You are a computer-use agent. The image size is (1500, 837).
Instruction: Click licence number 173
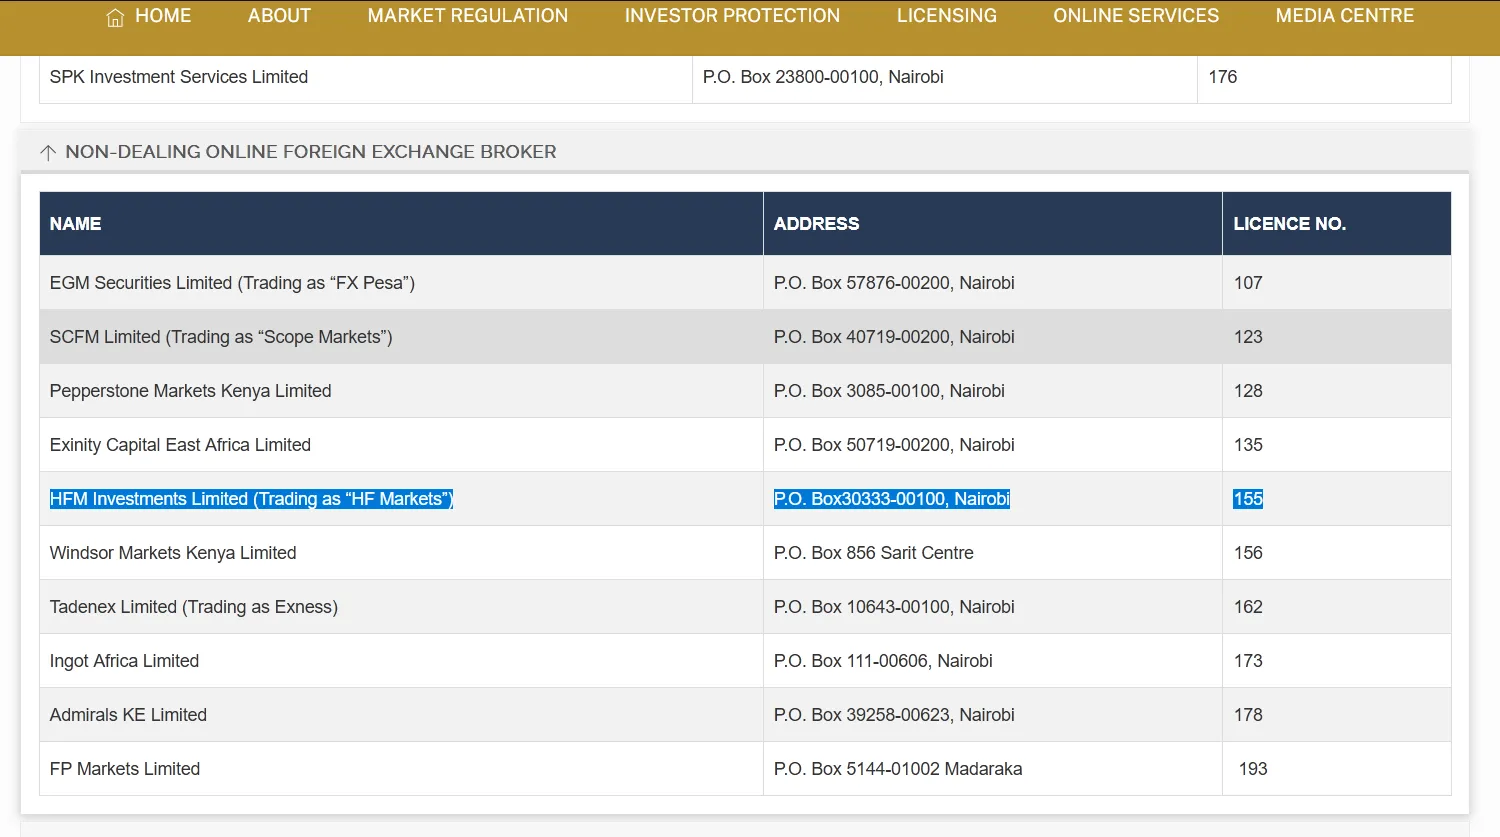tap(1248, 661)
